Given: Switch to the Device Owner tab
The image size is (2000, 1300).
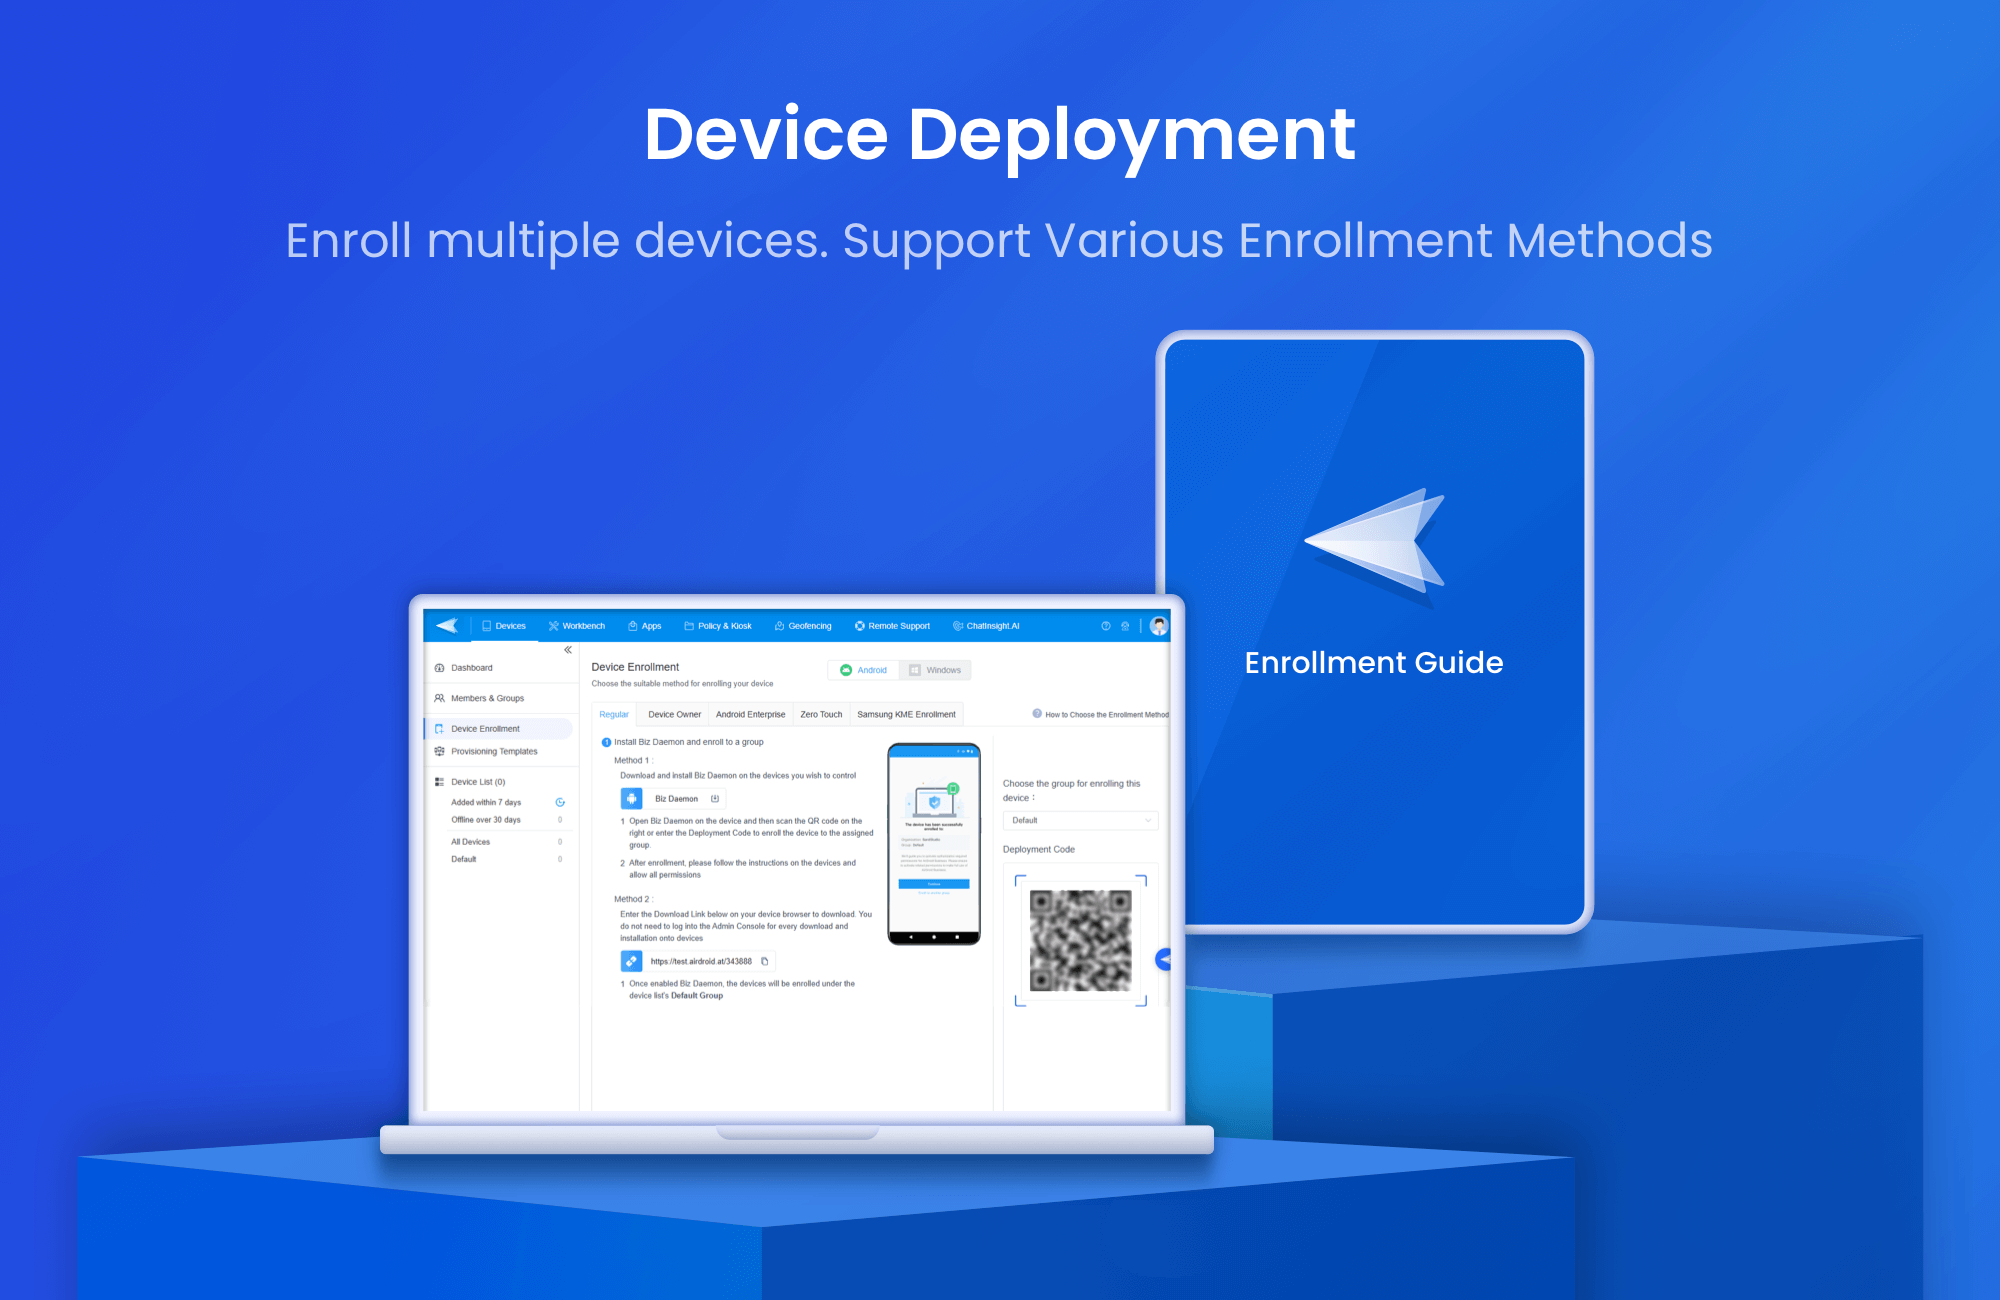Looking at the screenshot, I should point(674,715).
